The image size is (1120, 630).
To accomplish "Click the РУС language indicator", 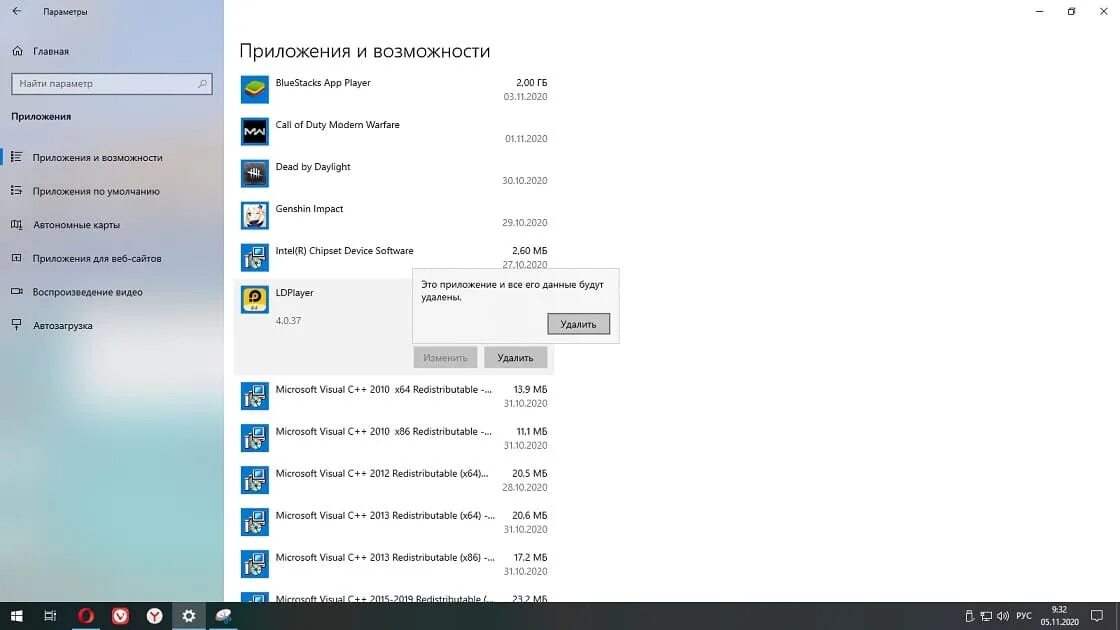I will [x=1024, y=616].
